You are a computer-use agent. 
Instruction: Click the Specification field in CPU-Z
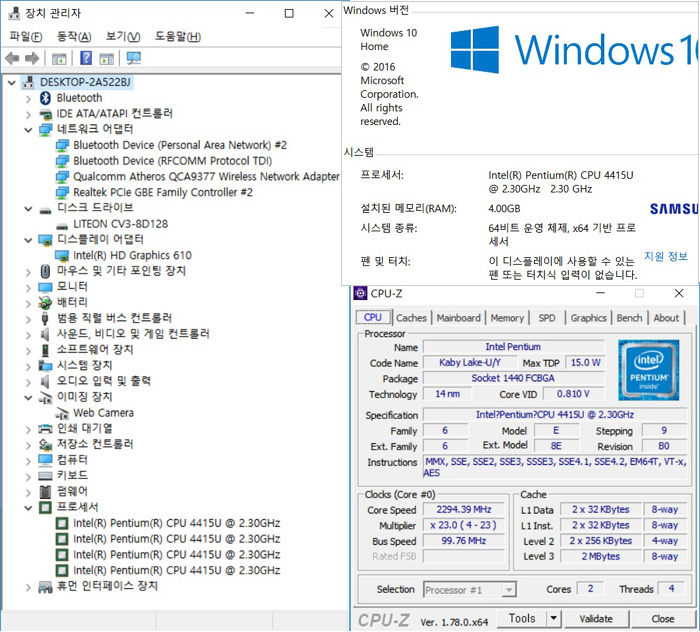[x=554, y=415]
